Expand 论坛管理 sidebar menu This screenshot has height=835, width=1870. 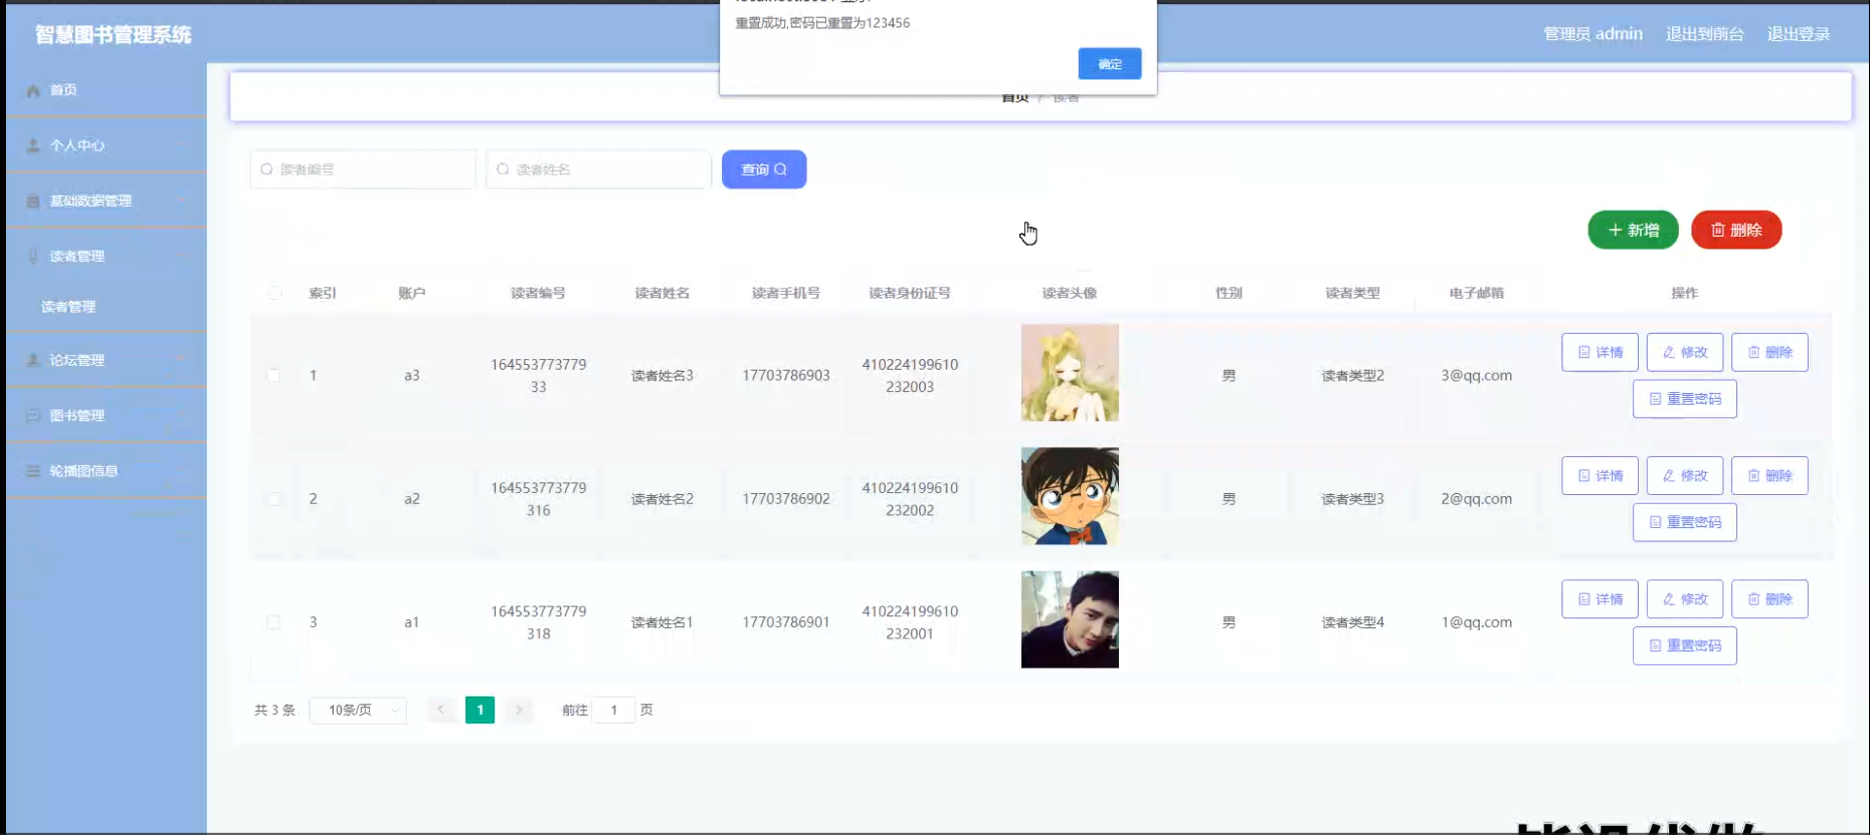pyautogui.click(x=106, y=360)
